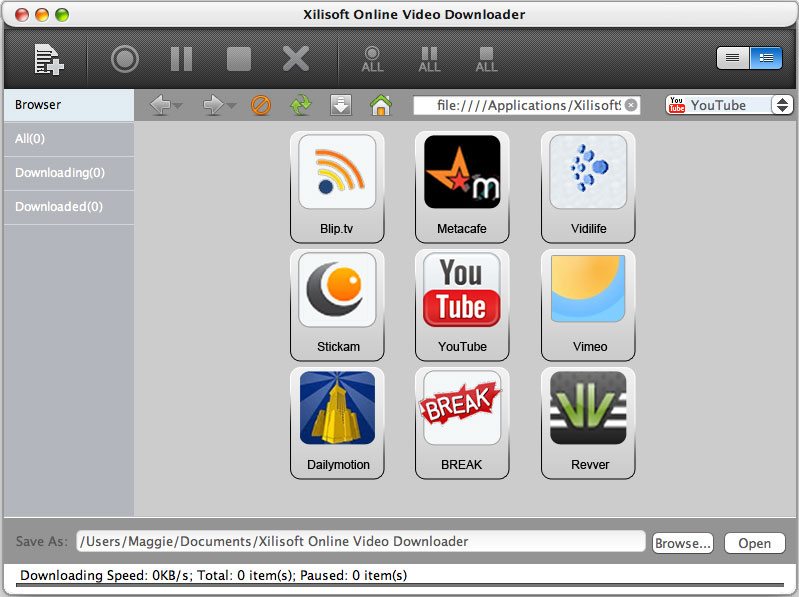Expand the forward navigation history arrow
Viewport: 799px width, 597px height.
231,106
